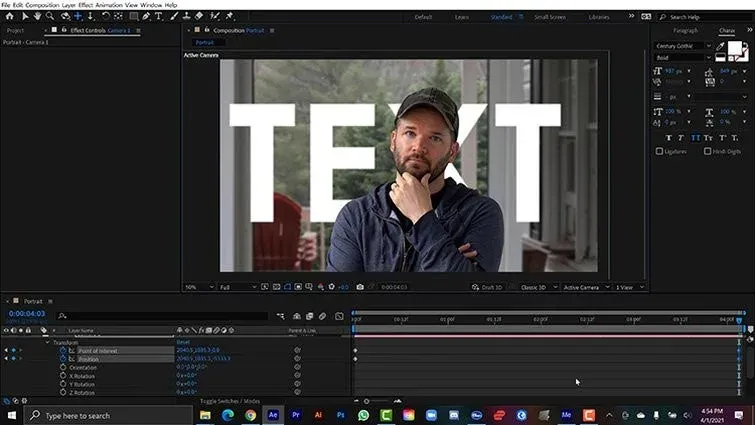Open the Composition menu

pos(42,5)
